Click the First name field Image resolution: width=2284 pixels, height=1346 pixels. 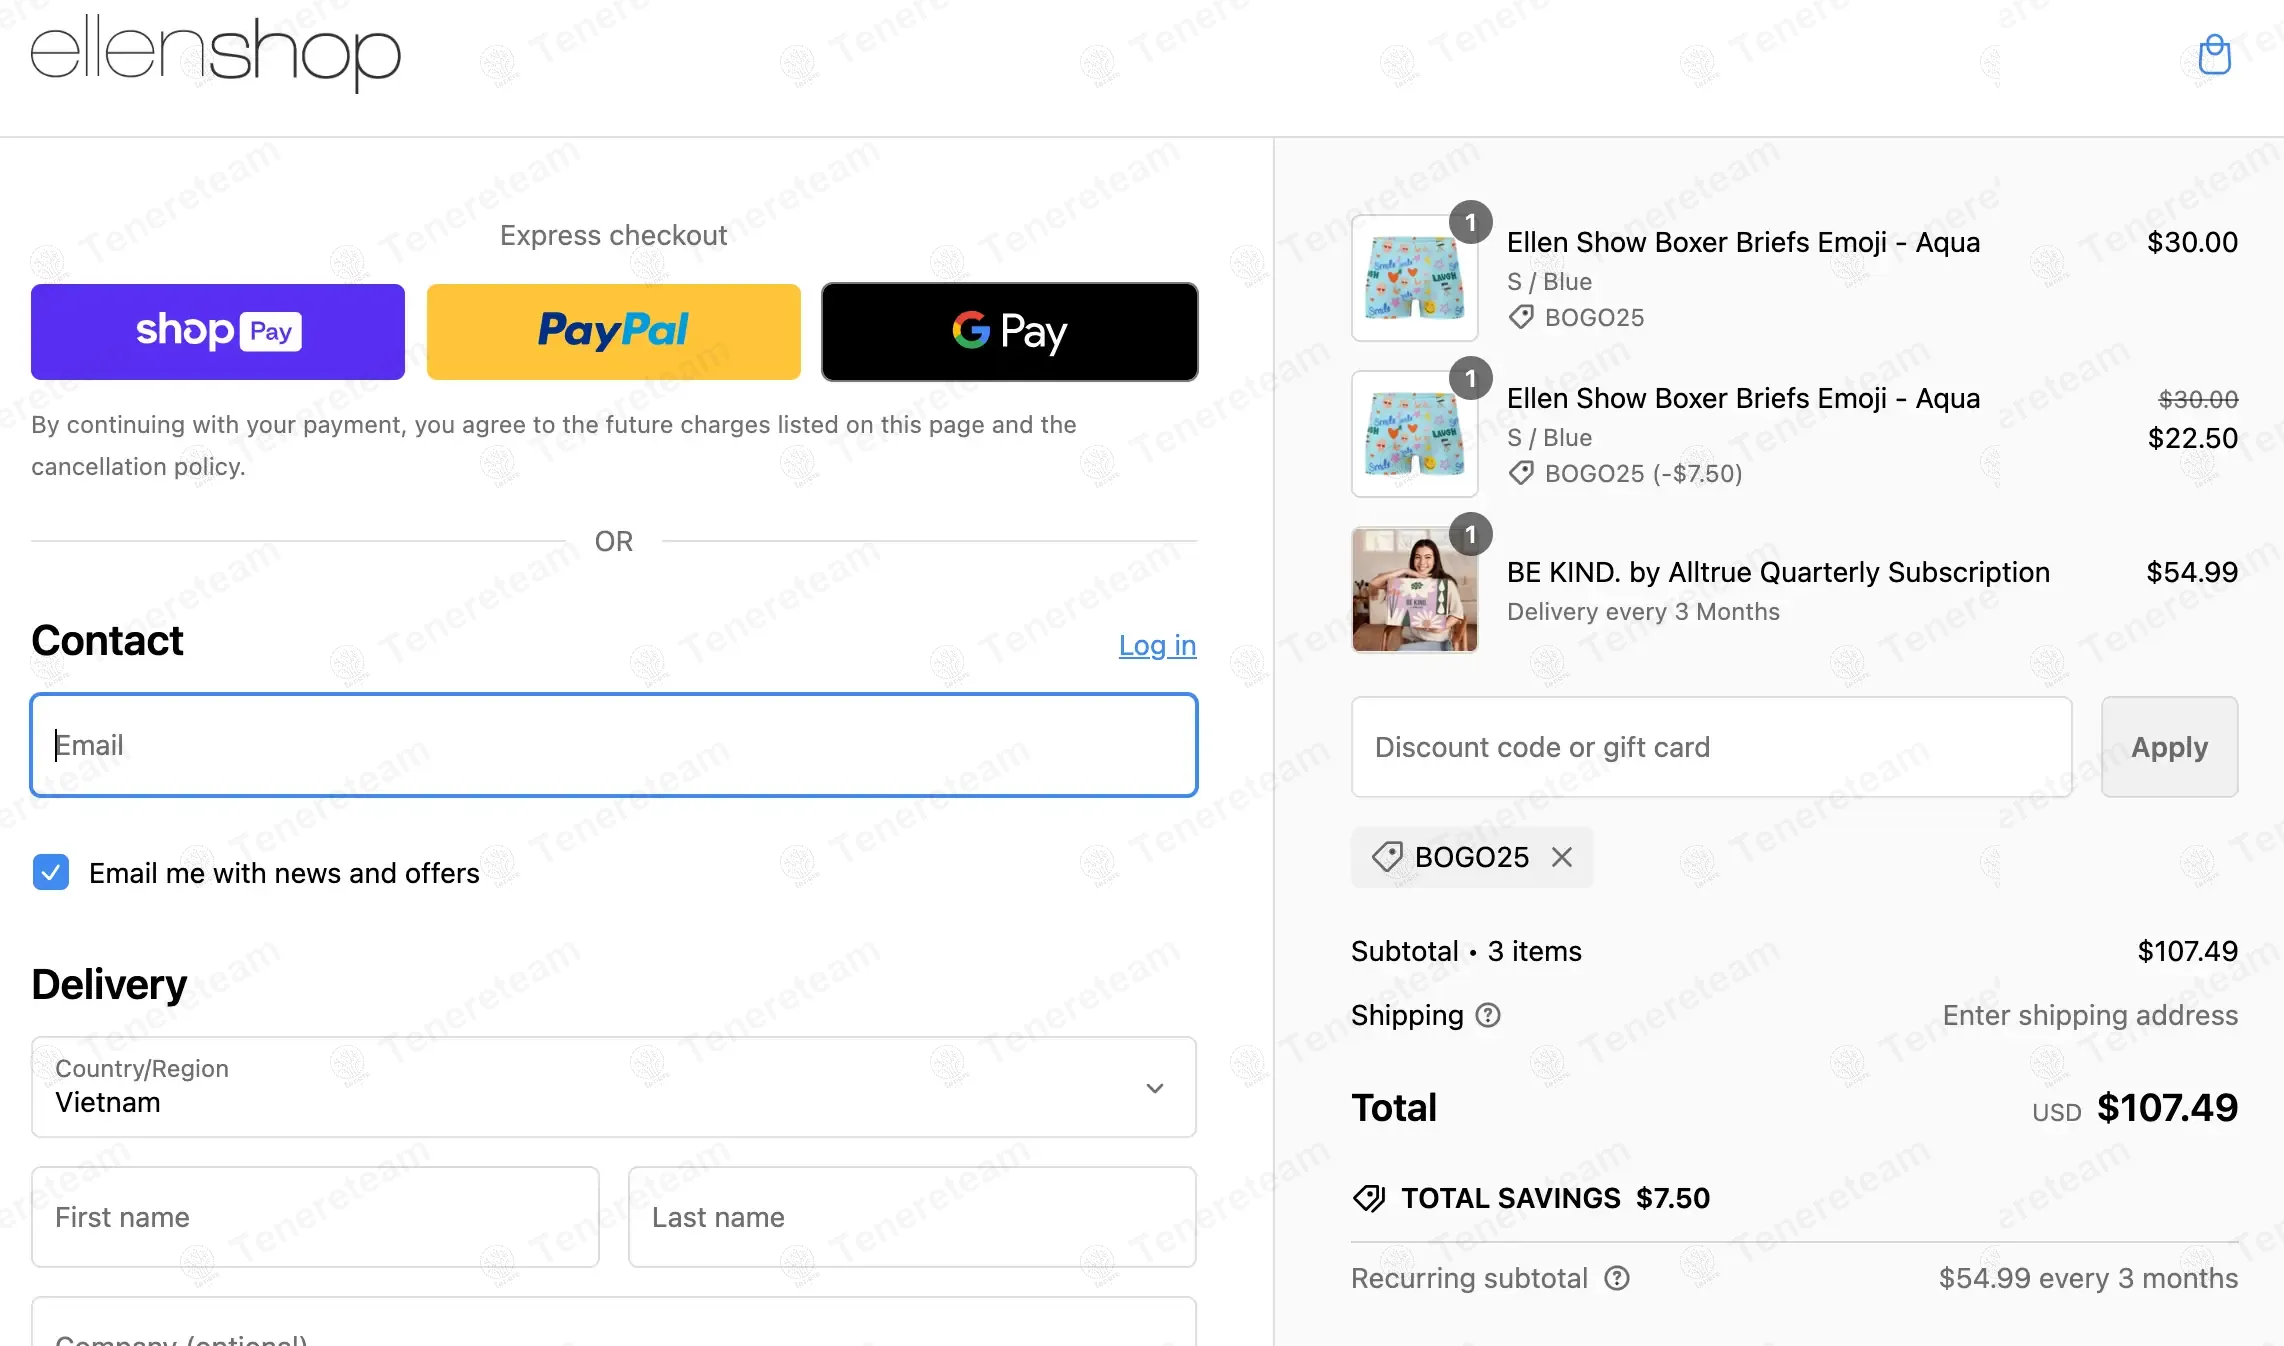pyautogui.click(x=315, y=1217)
